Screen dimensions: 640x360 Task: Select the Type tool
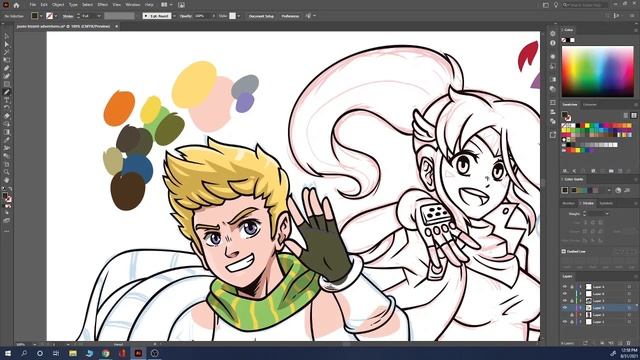point(7,100)
